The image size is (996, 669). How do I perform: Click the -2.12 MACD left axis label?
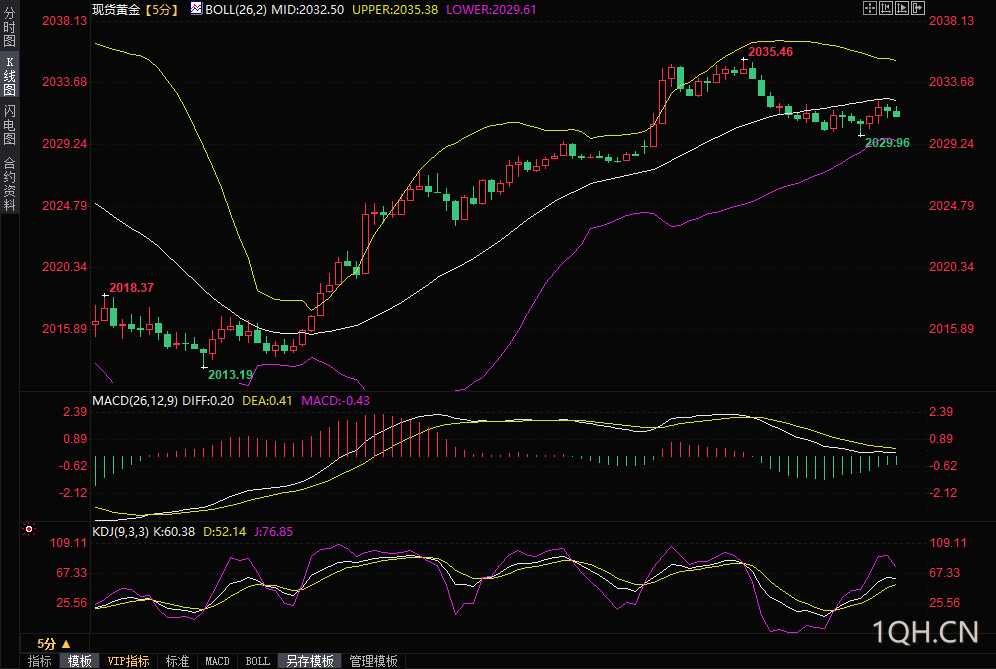point(73,493)
